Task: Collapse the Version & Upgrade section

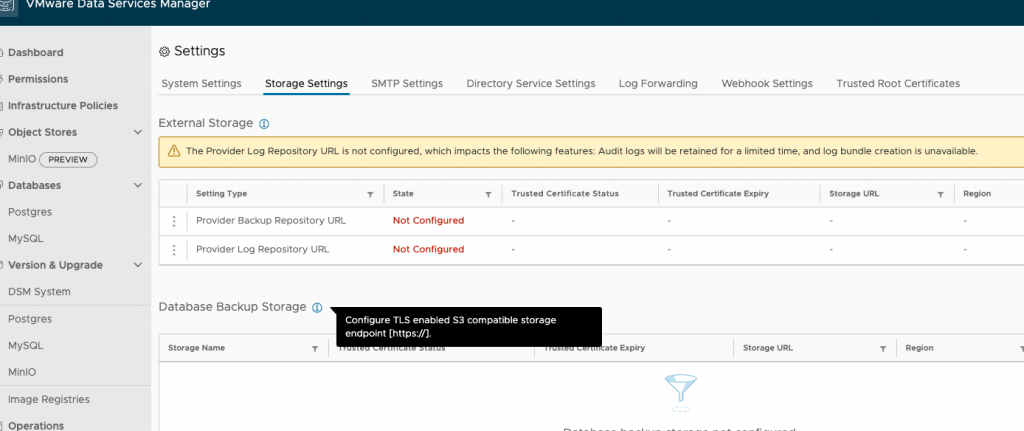Action: 138,265
